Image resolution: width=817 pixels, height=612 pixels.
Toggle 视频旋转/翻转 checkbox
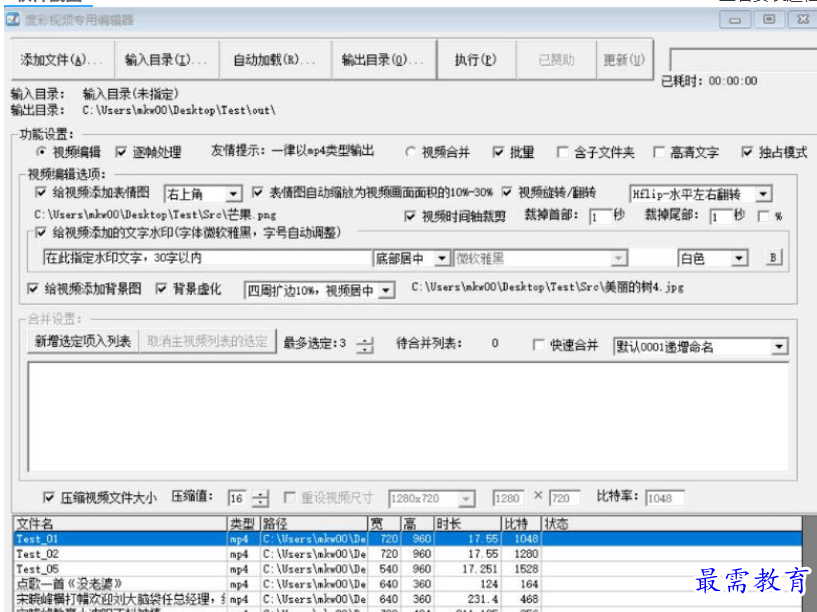pos(506,192)
